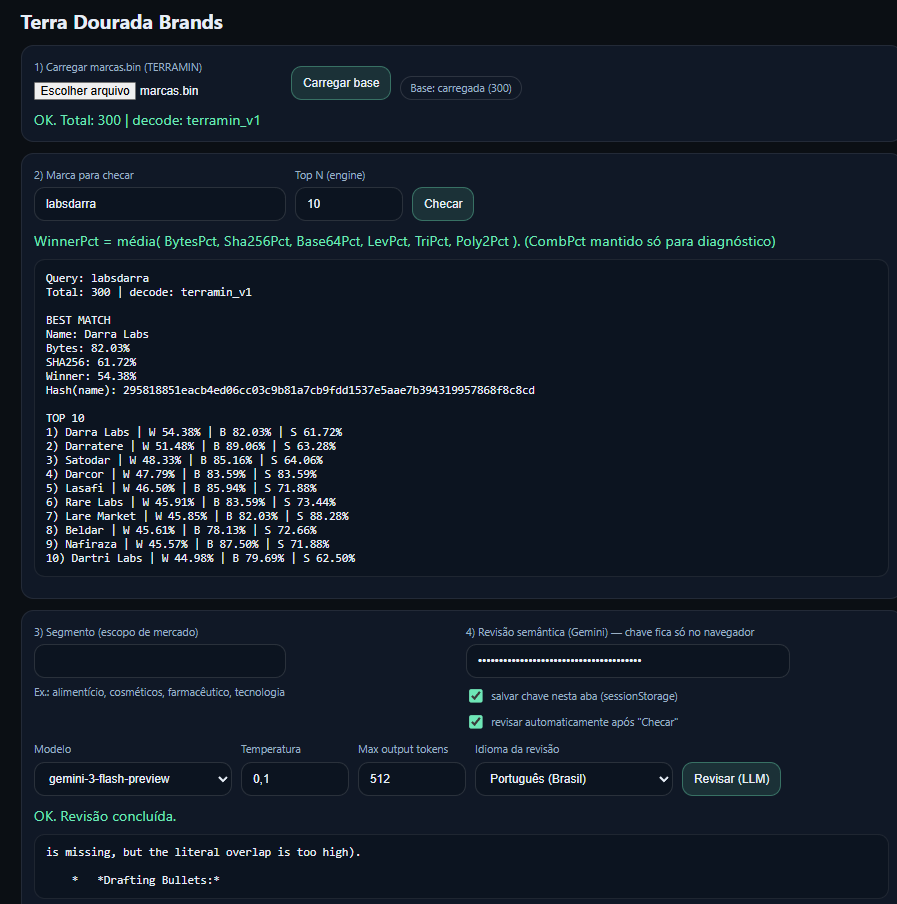897x904 pixels.
Task: Click result row 9) Nafiraza
Action: pyautogui.click(x=187, y=544)
